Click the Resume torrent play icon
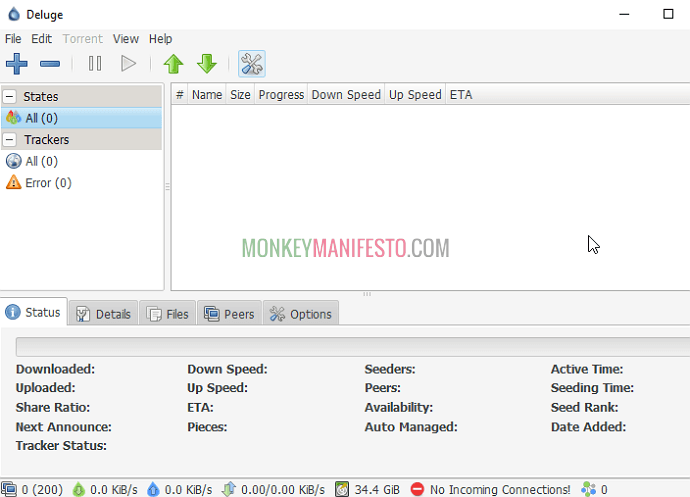This screenshot has height=497, width=690. (x=128, y=64)
